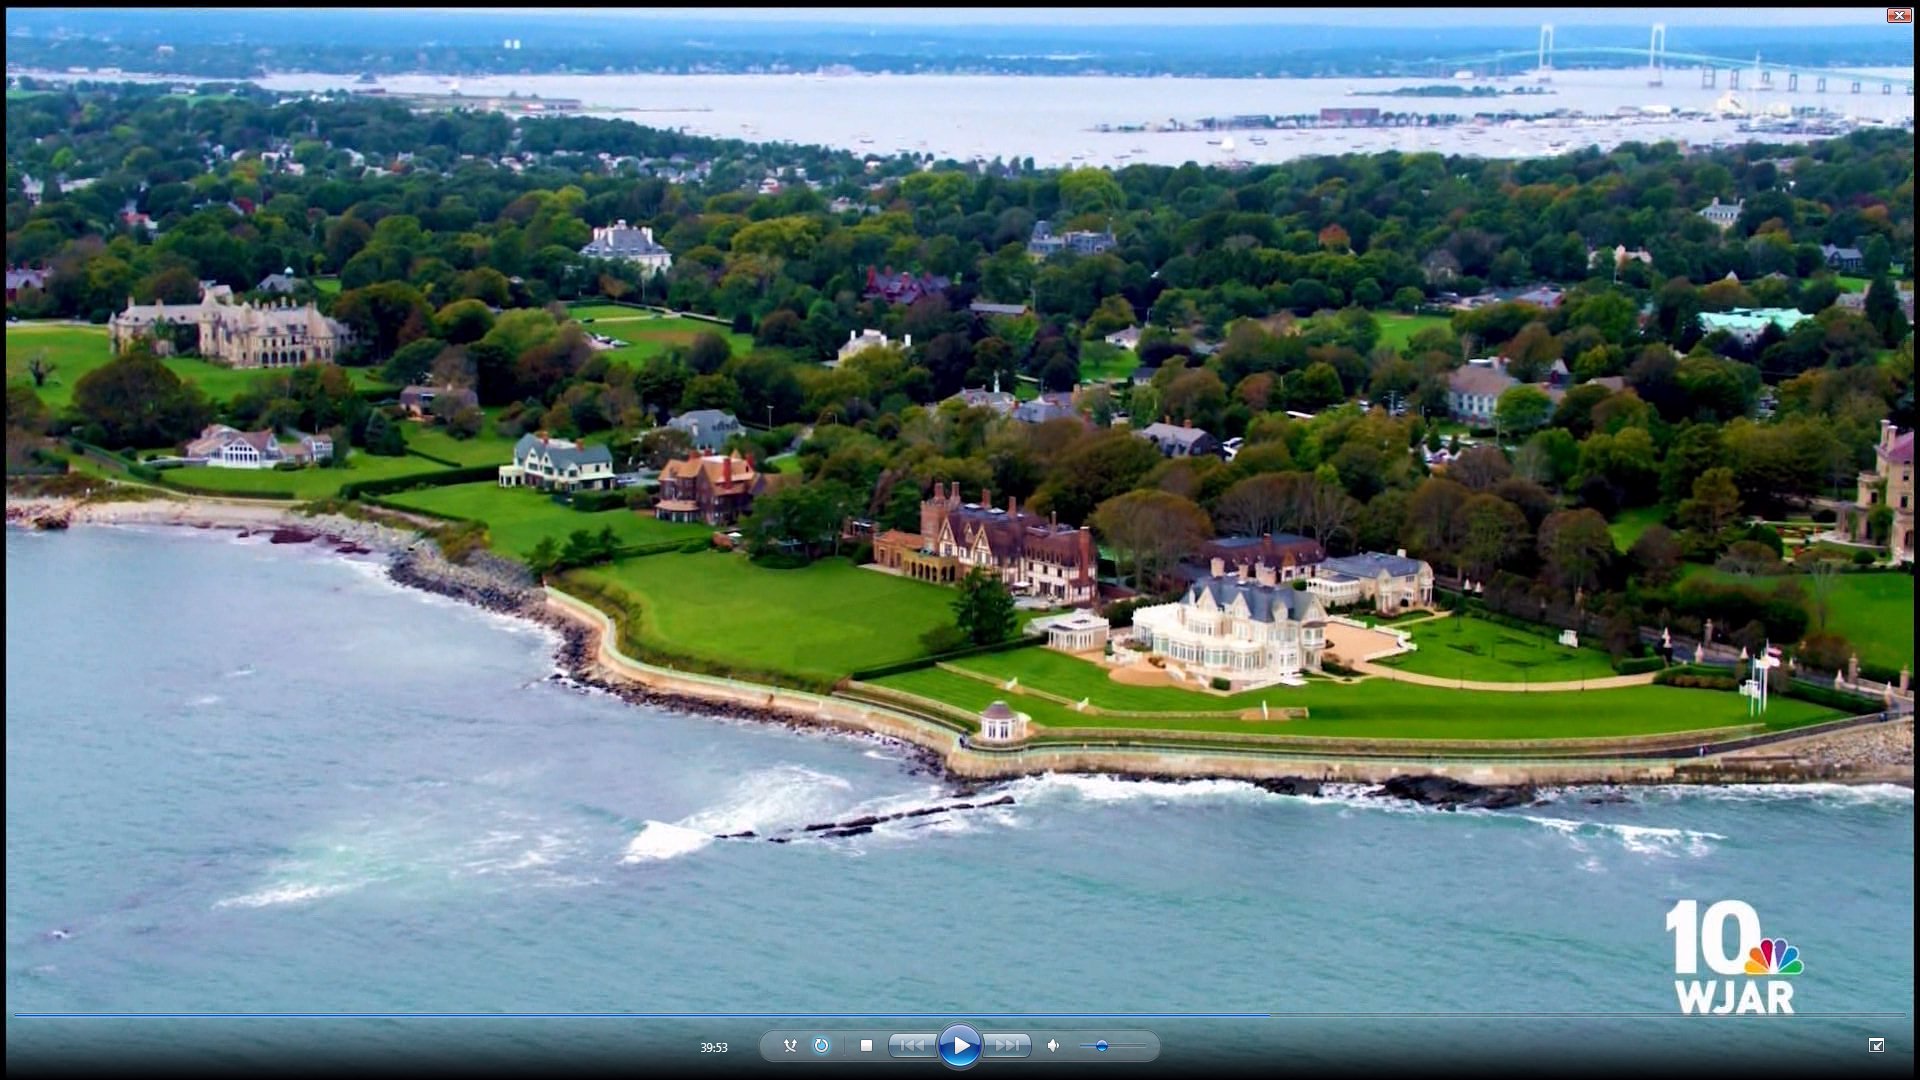Seek to the start of the seek bar
Image resolution: width=1920 pixels, height=1080 pixels.
(16, 1015)
